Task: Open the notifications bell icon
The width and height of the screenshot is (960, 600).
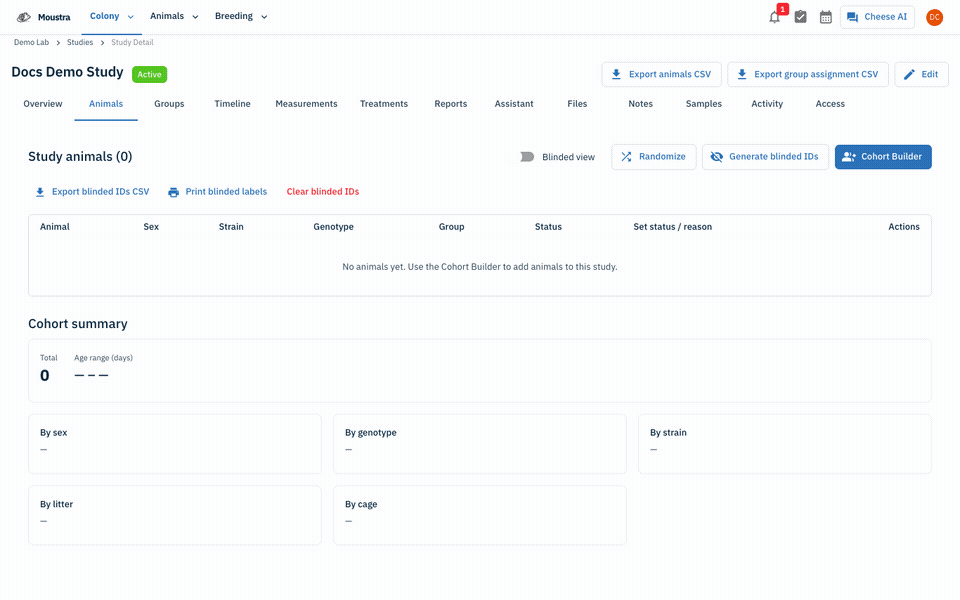Action: (x=774, y=17)
